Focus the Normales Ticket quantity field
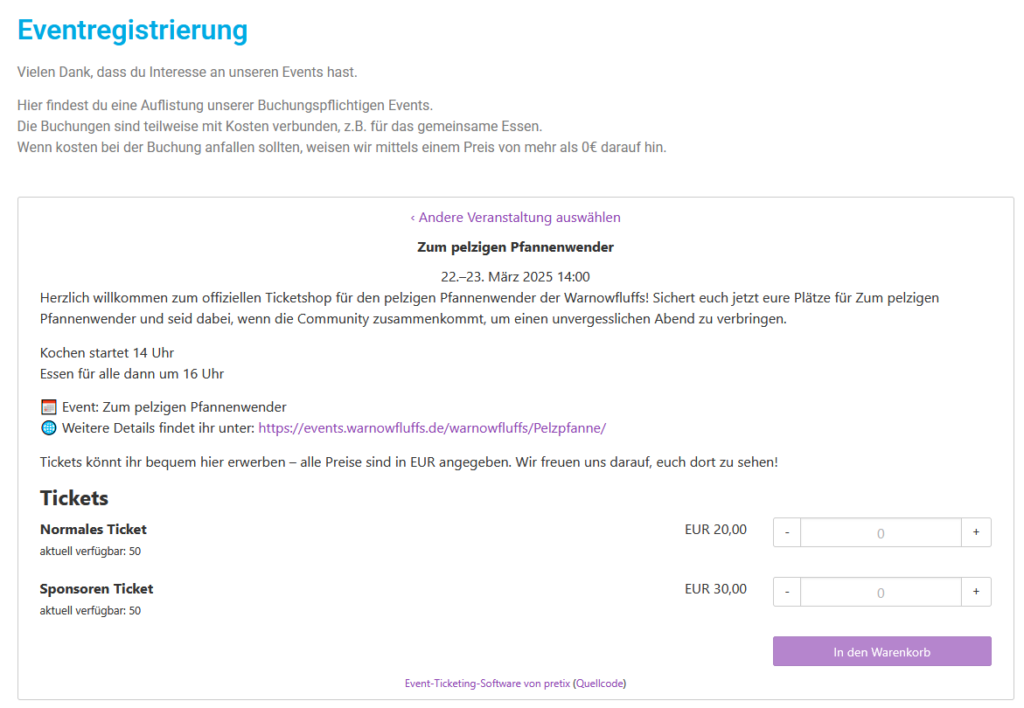 (881, 532)
